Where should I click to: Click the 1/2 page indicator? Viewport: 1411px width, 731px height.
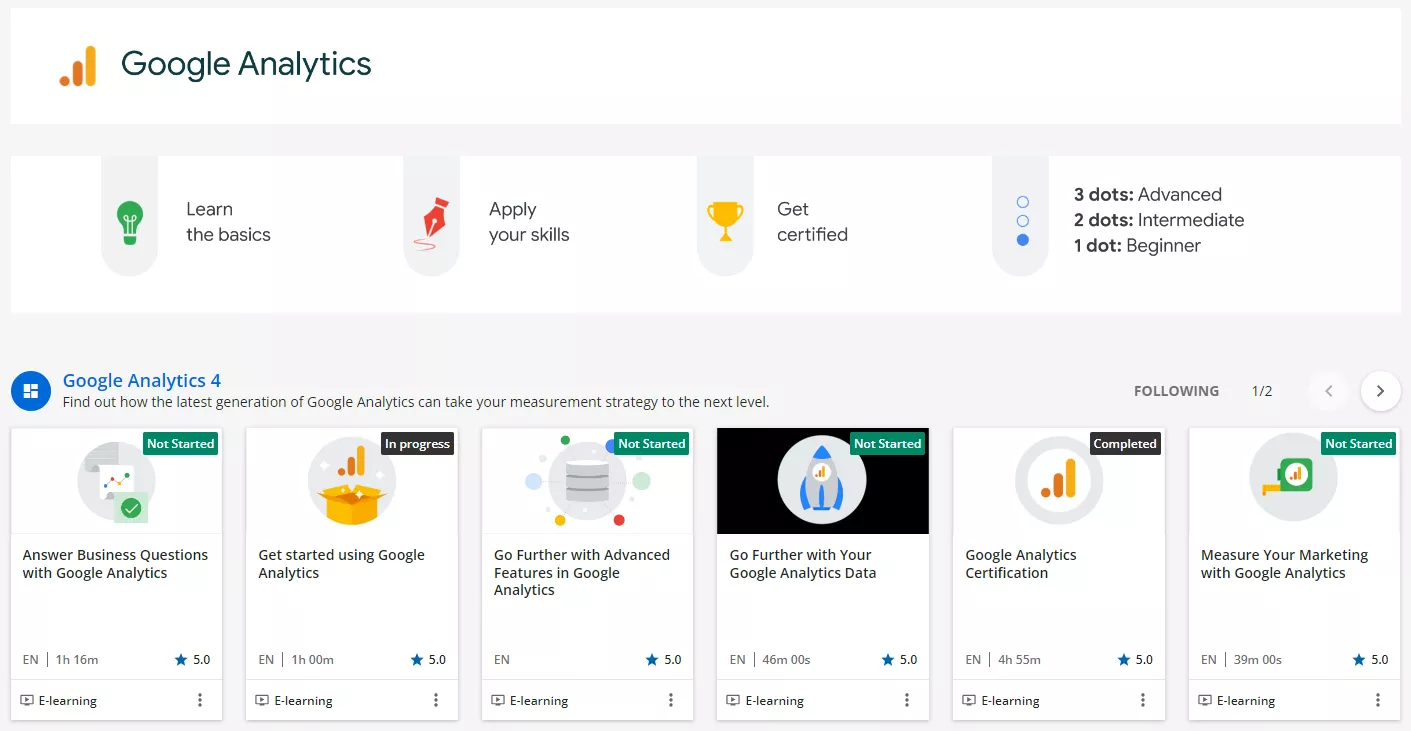1262,391
